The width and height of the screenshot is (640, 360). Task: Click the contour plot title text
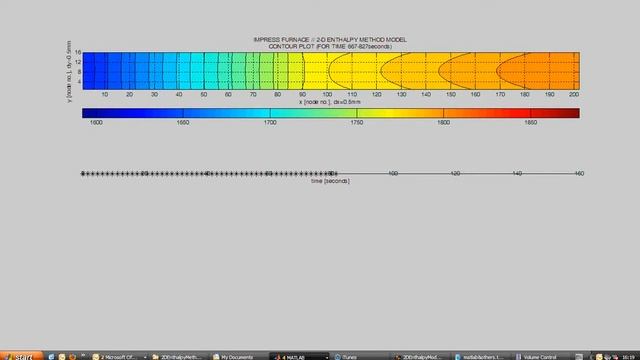[330, 43]
